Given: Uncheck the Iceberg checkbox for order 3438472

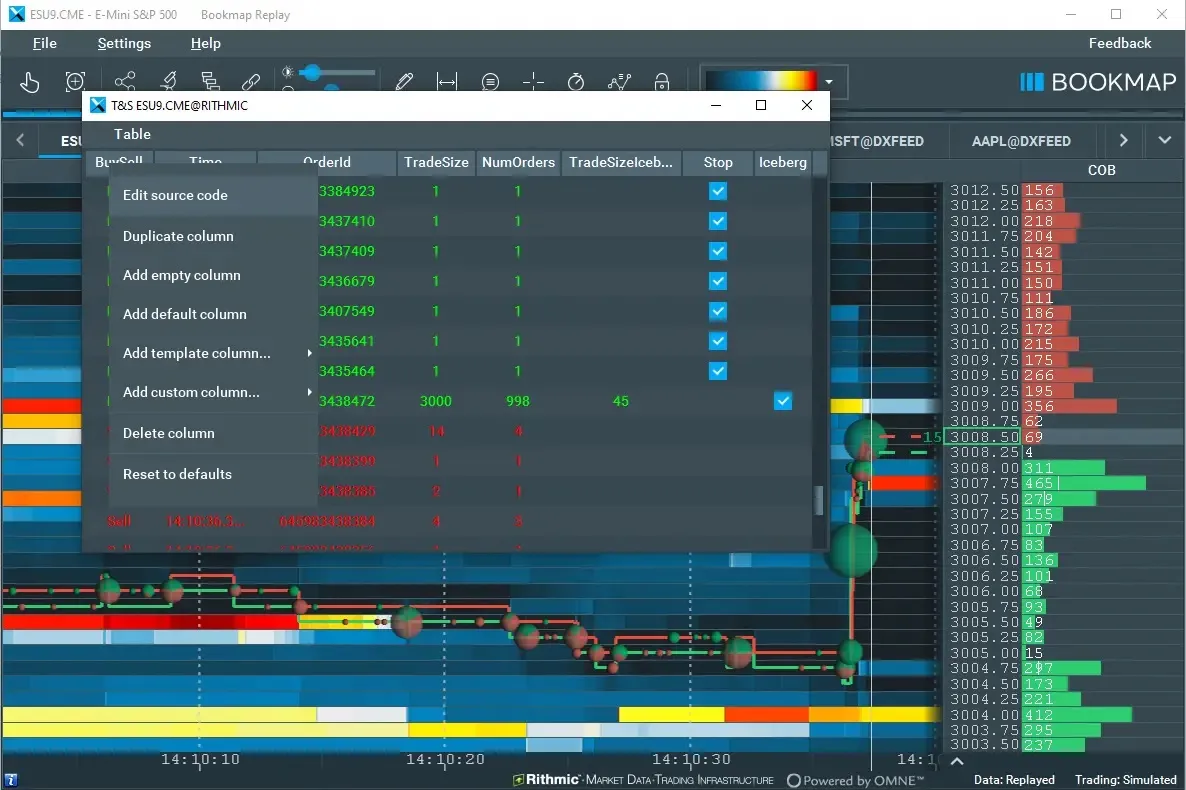Looking at the screenshot, I should 783,401.
